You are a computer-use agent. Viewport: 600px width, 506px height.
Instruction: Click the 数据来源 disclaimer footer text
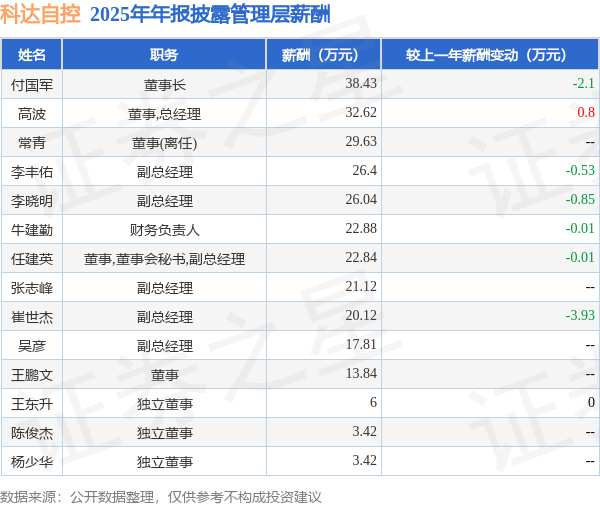pos(161,497)
